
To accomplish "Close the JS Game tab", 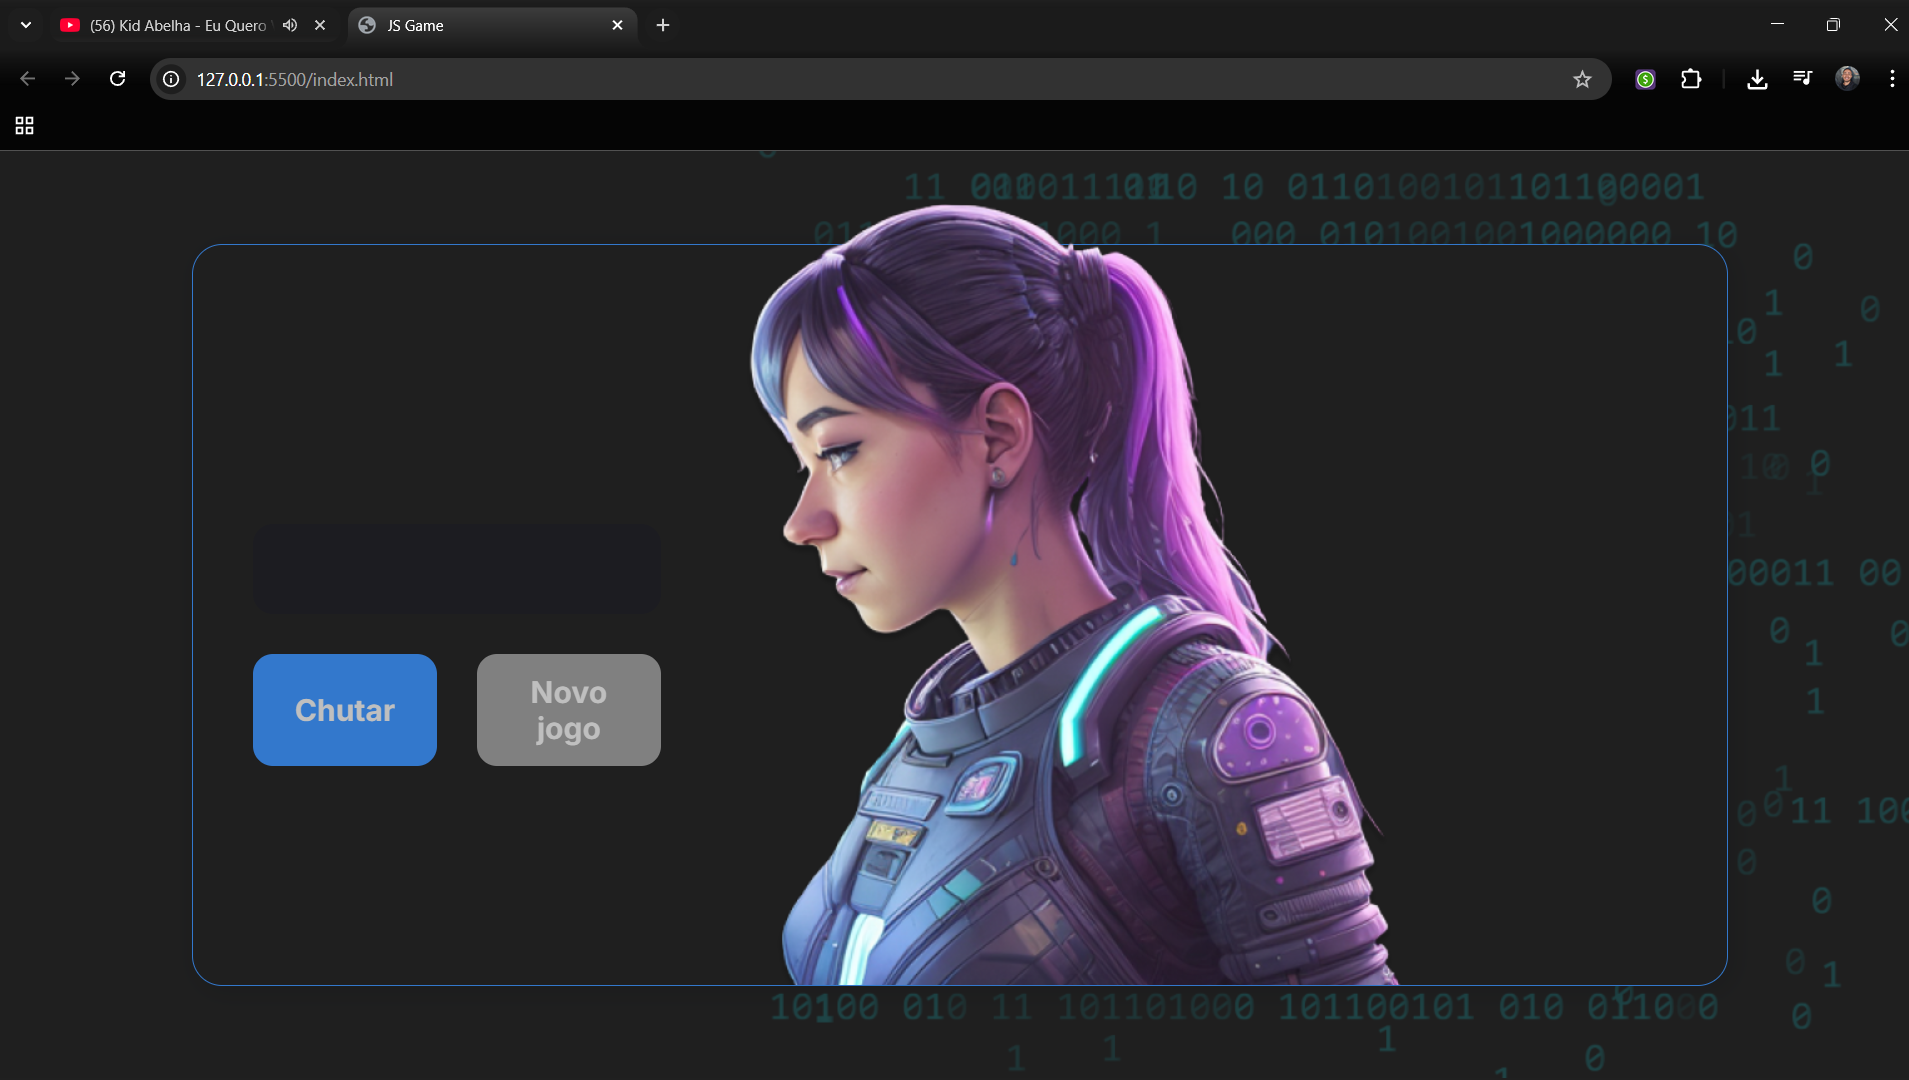I will tap(617, 25).
